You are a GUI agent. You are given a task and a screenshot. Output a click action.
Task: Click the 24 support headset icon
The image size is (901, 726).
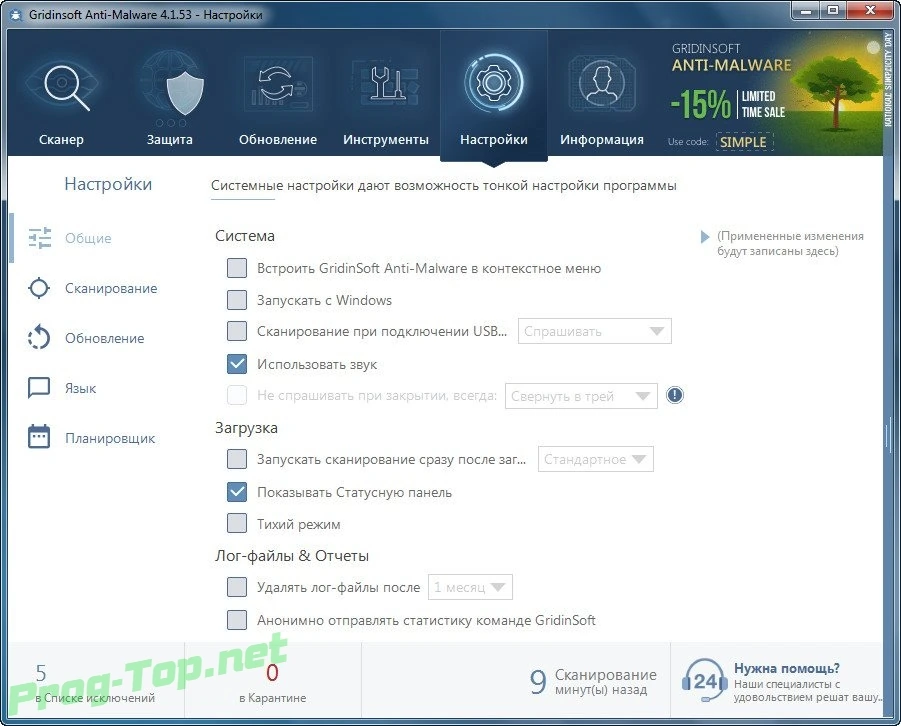click(704, 681)
